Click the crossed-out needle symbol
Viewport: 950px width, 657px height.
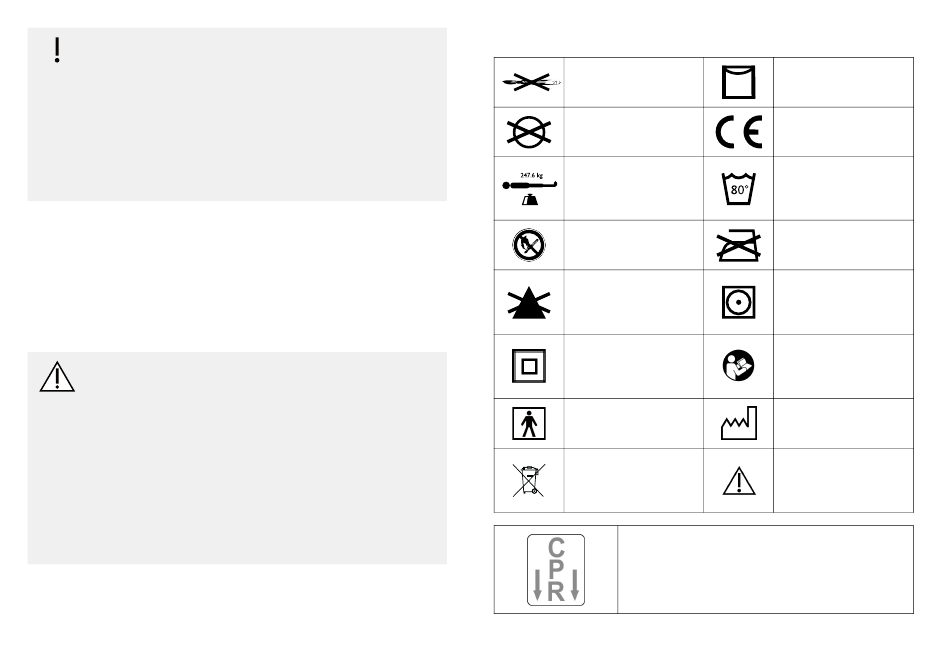[x=531, y=82]
